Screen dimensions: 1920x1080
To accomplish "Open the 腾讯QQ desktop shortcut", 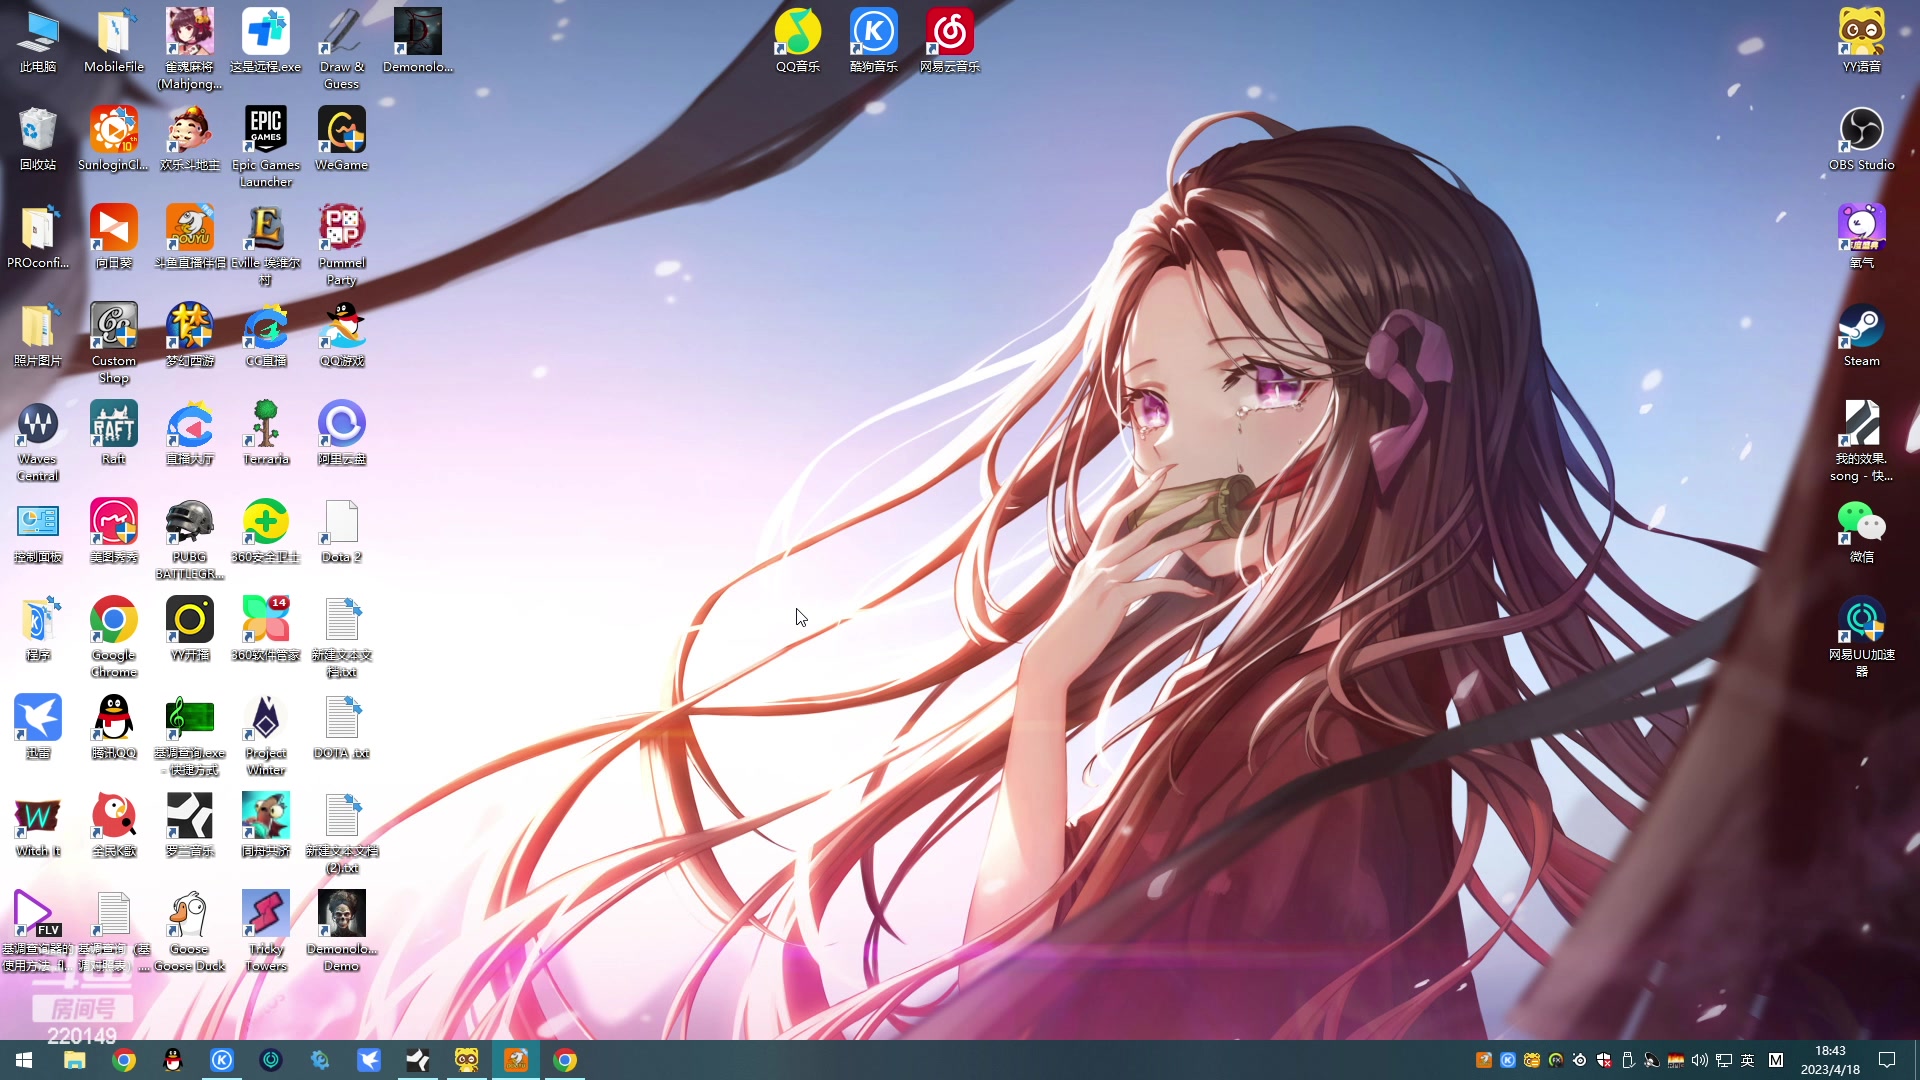I will 114,727.
